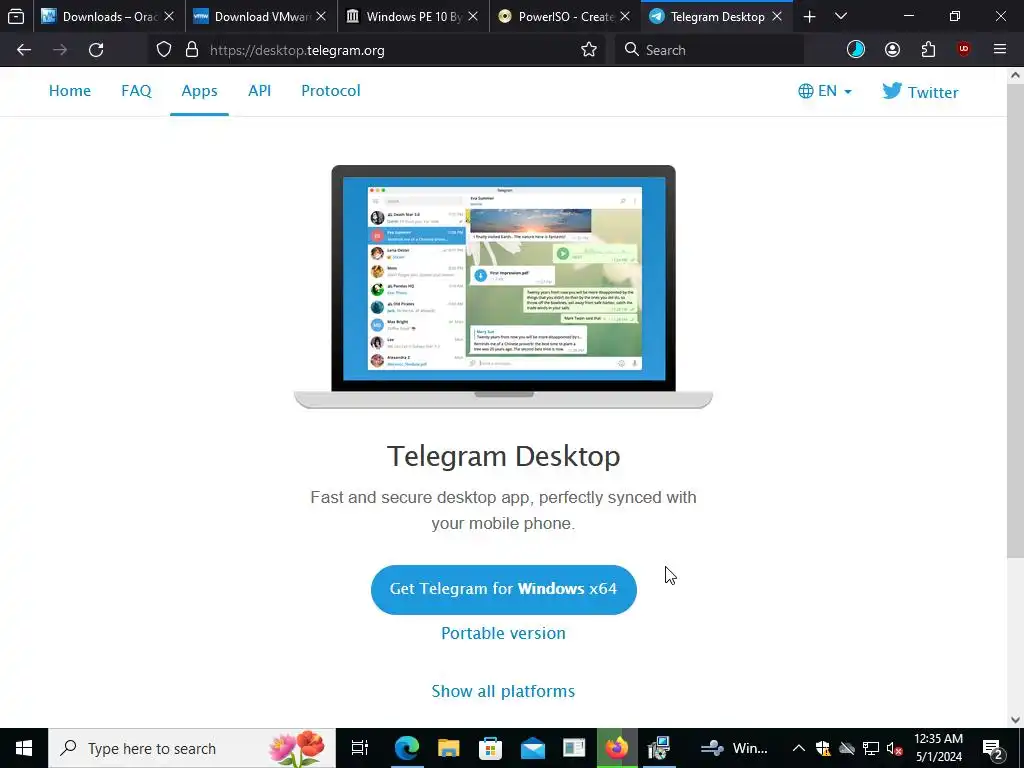Open Task View on the taskbar

[359, 748]
